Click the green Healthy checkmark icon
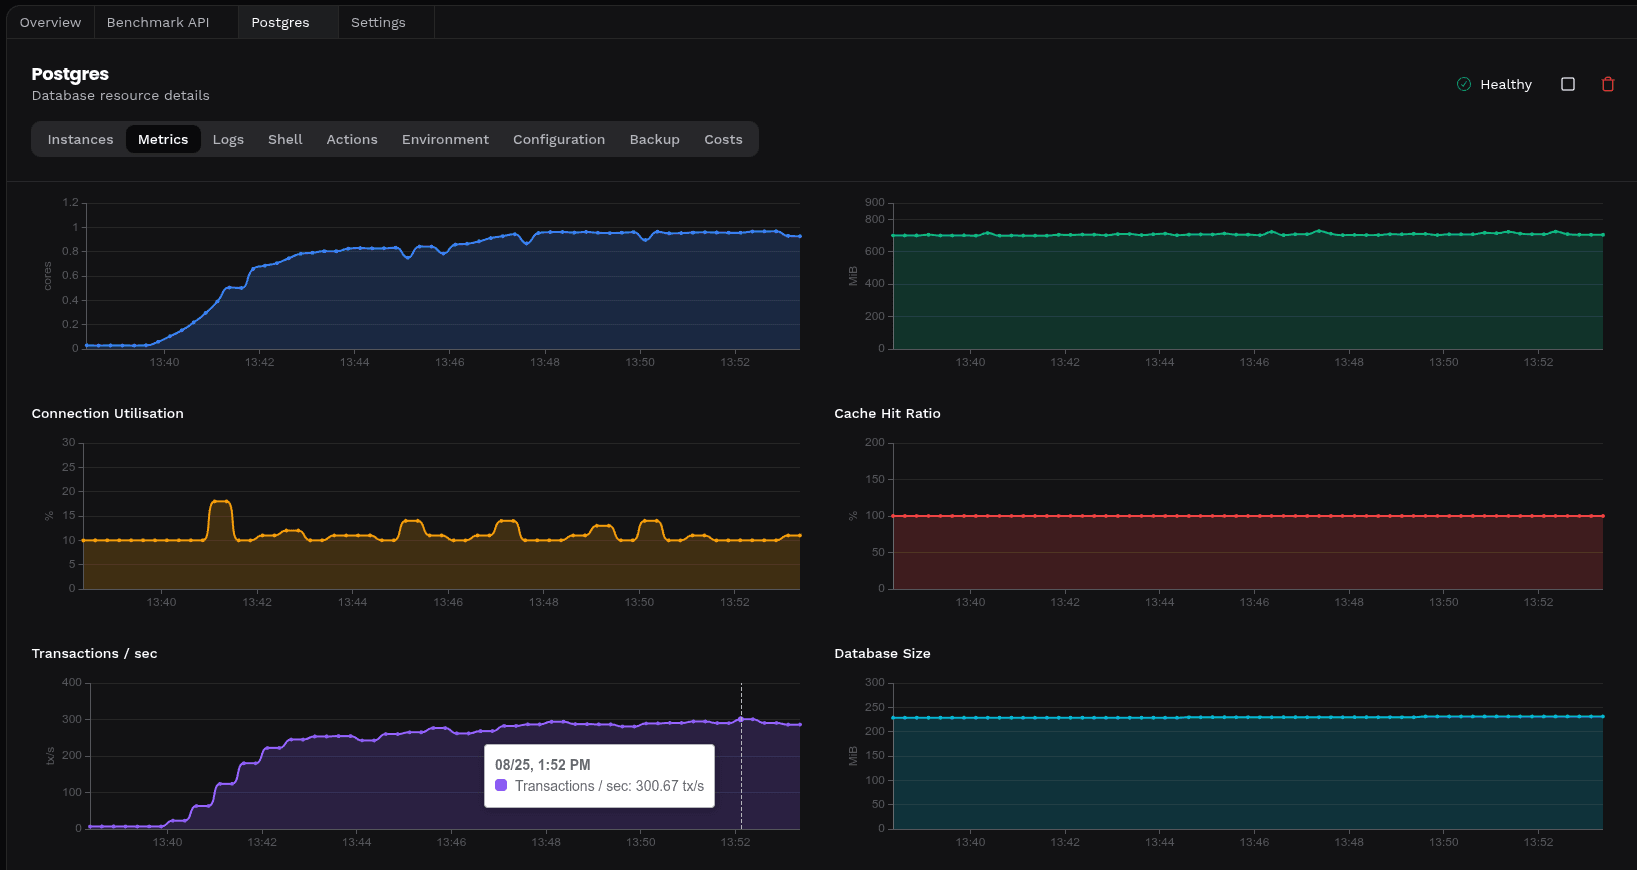 point(1464,84)
